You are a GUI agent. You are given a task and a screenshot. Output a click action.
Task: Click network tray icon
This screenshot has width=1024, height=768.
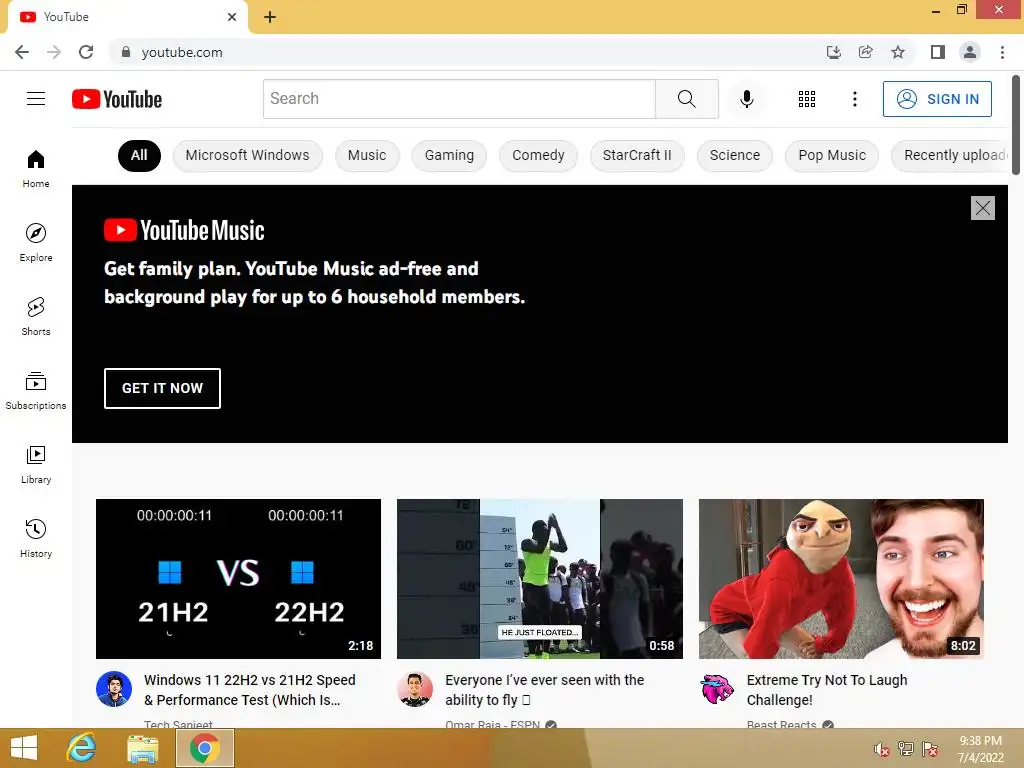pyautogui.click(x=906, y=749)
